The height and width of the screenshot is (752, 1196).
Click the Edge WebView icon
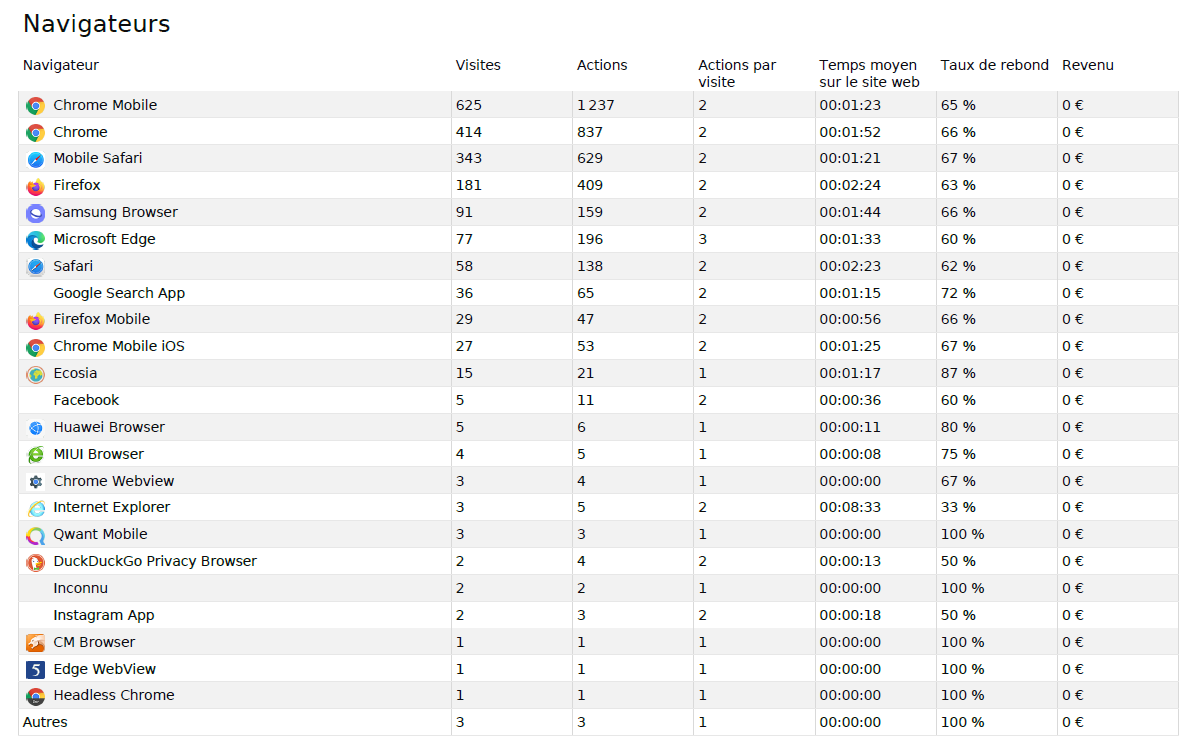click(x=35, y=670)
